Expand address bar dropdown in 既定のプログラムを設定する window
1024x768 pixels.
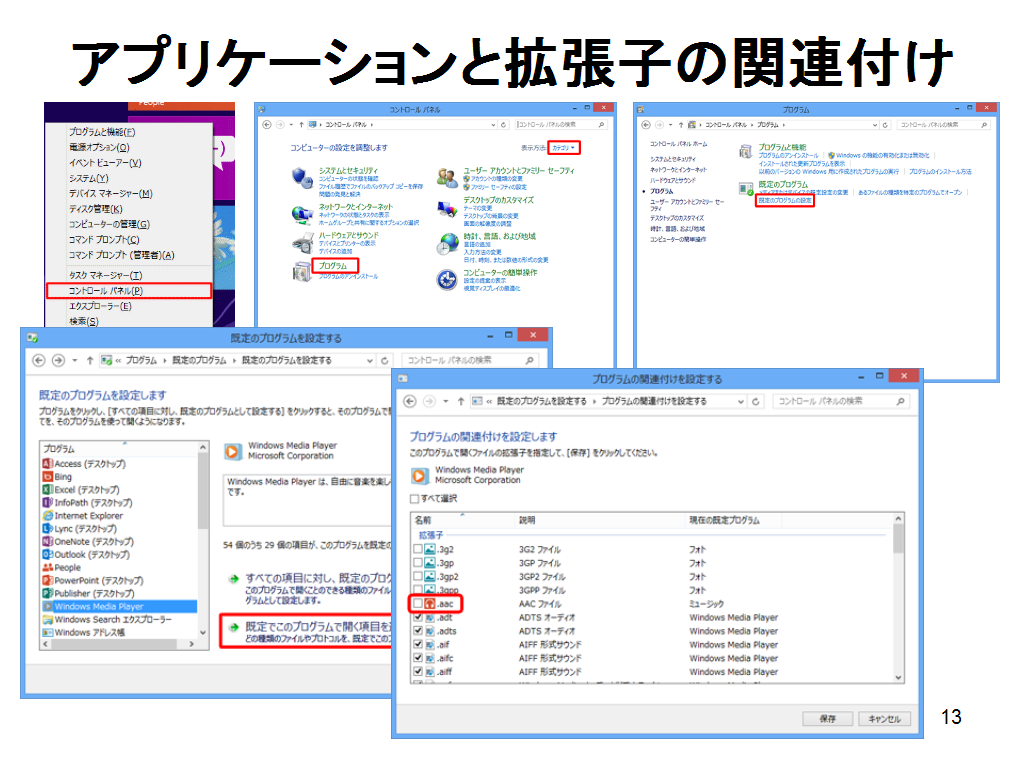(x=370, y=360)
